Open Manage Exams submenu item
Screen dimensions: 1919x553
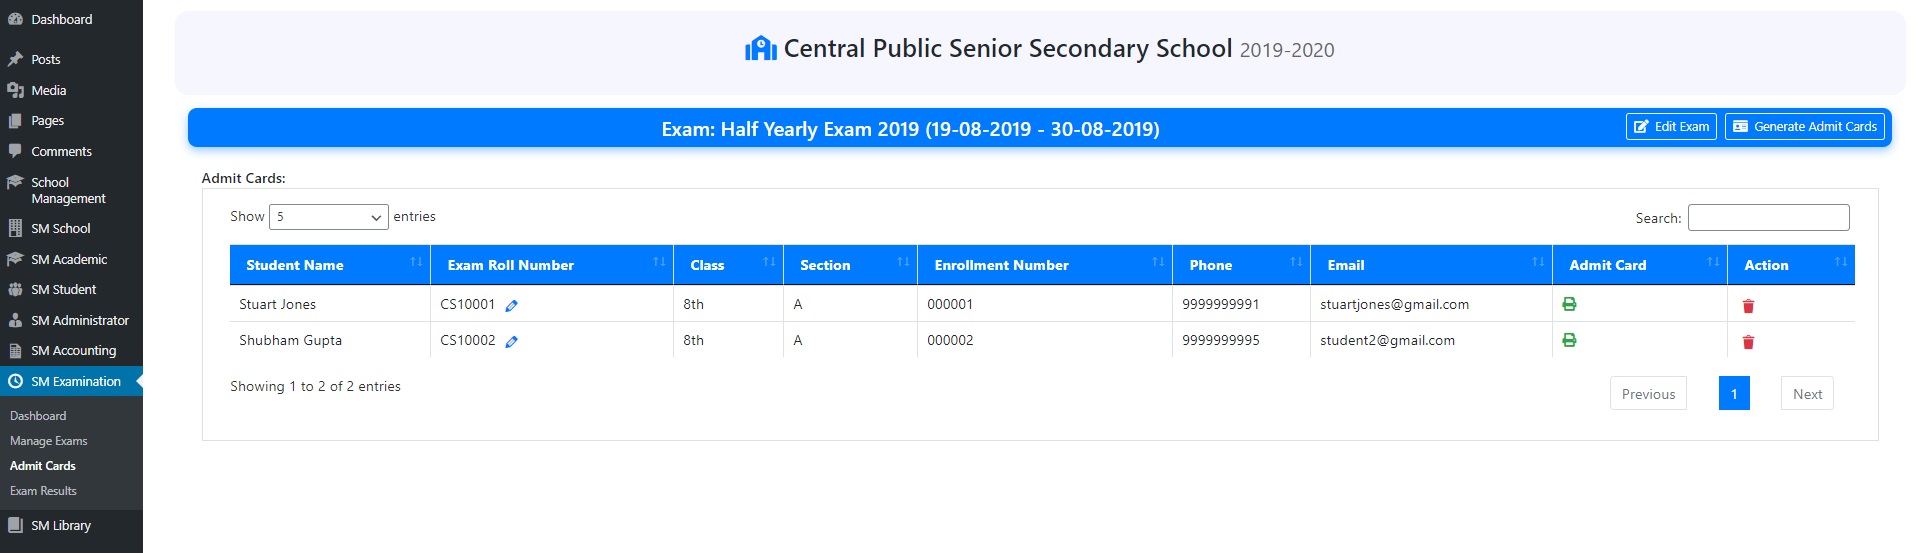coord(49,441)
